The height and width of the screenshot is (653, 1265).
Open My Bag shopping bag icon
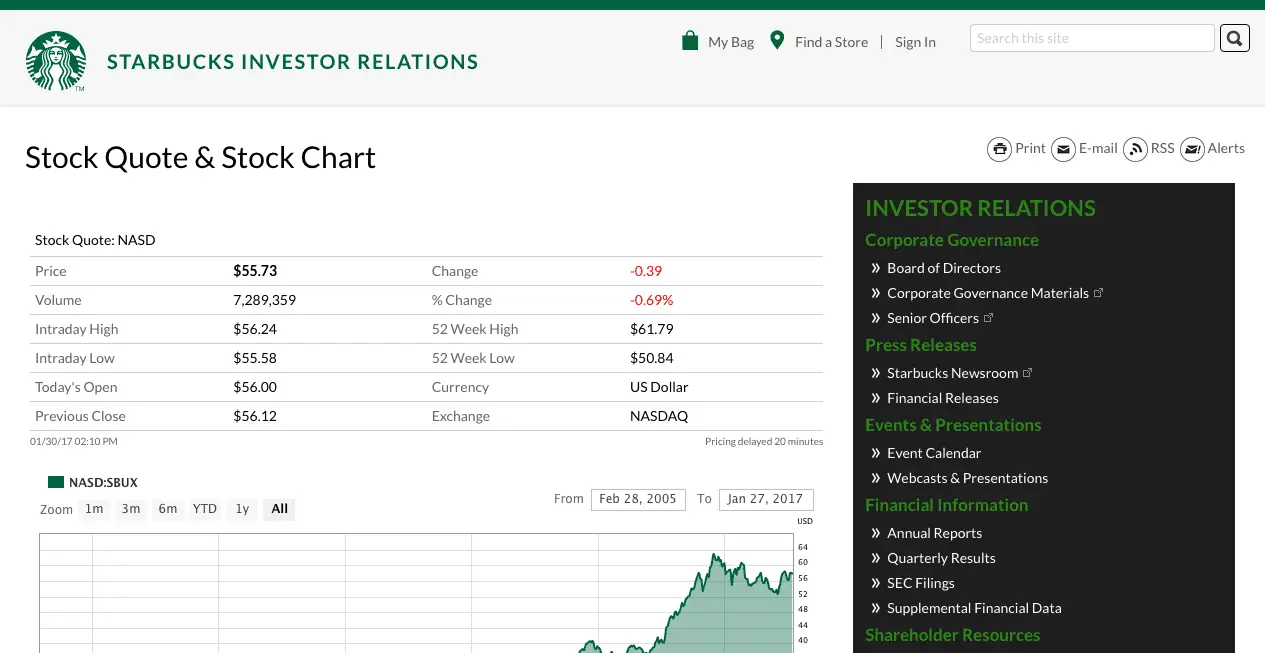690,41
